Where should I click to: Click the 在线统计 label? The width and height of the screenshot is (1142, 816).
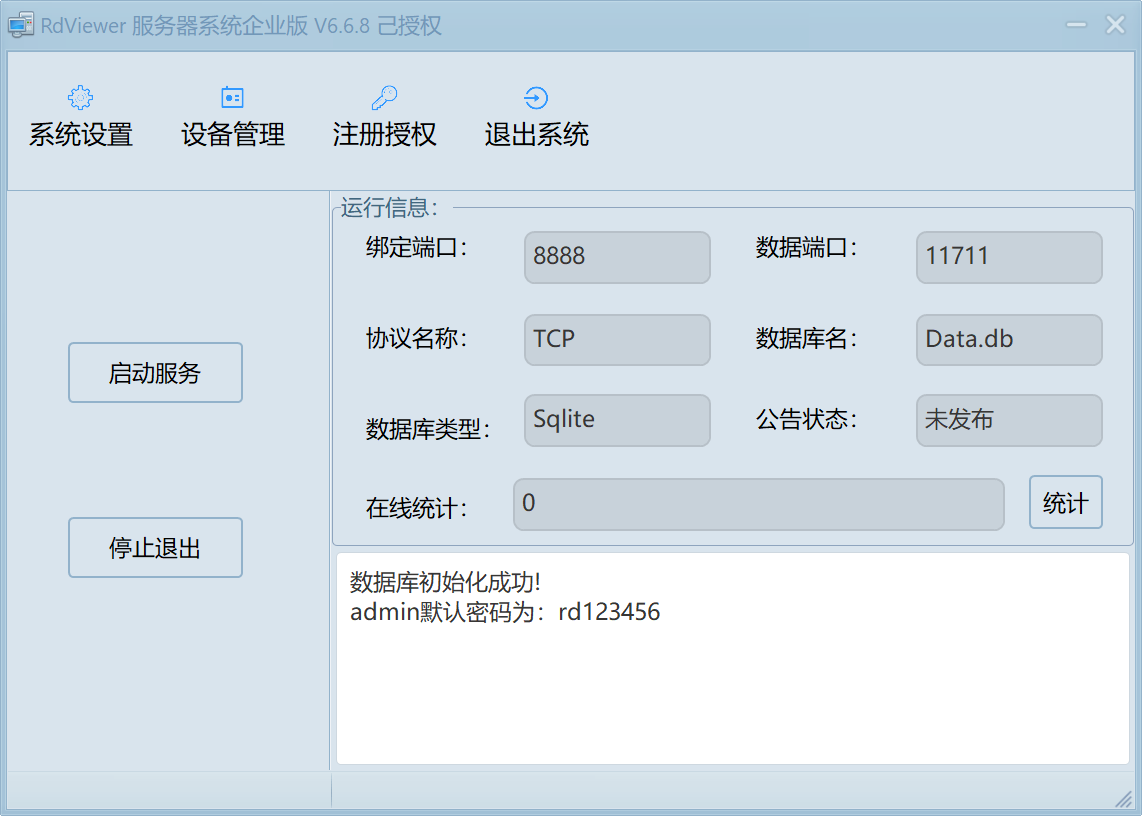(x=416, y=508)
